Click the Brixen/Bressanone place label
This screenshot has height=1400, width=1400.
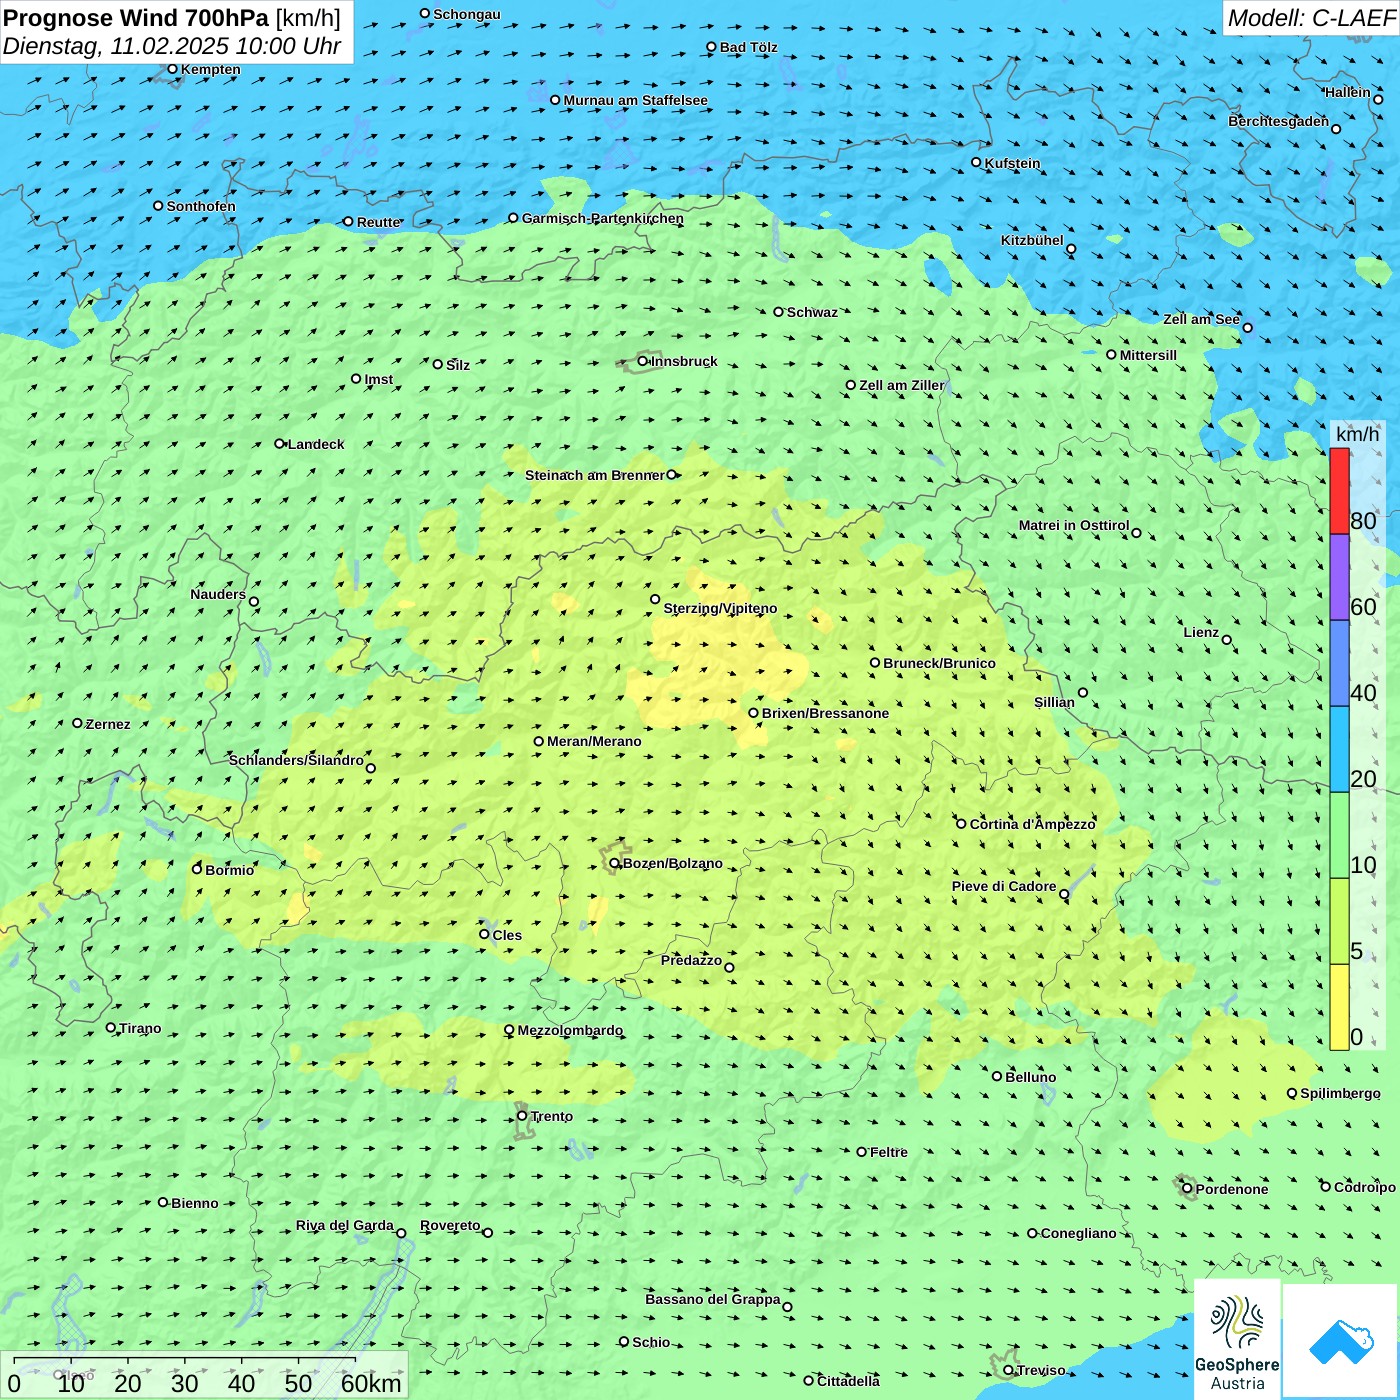point(825,713)
